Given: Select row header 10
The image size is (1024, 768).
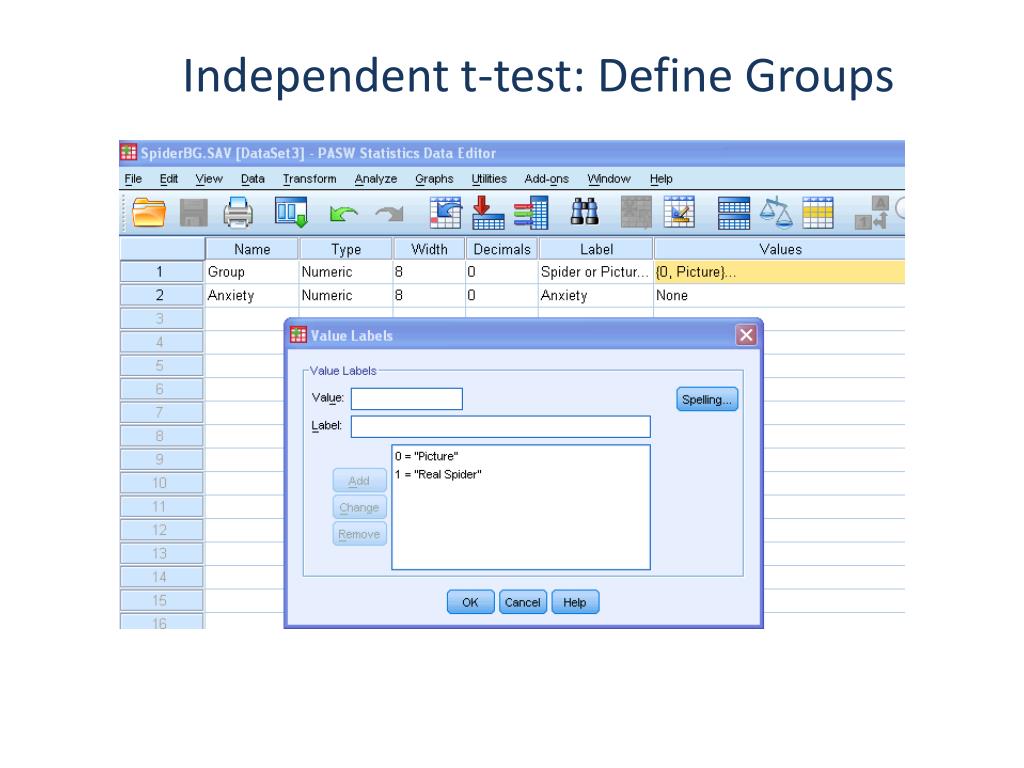Looking at the screenshot, I should tap(161, 483).
